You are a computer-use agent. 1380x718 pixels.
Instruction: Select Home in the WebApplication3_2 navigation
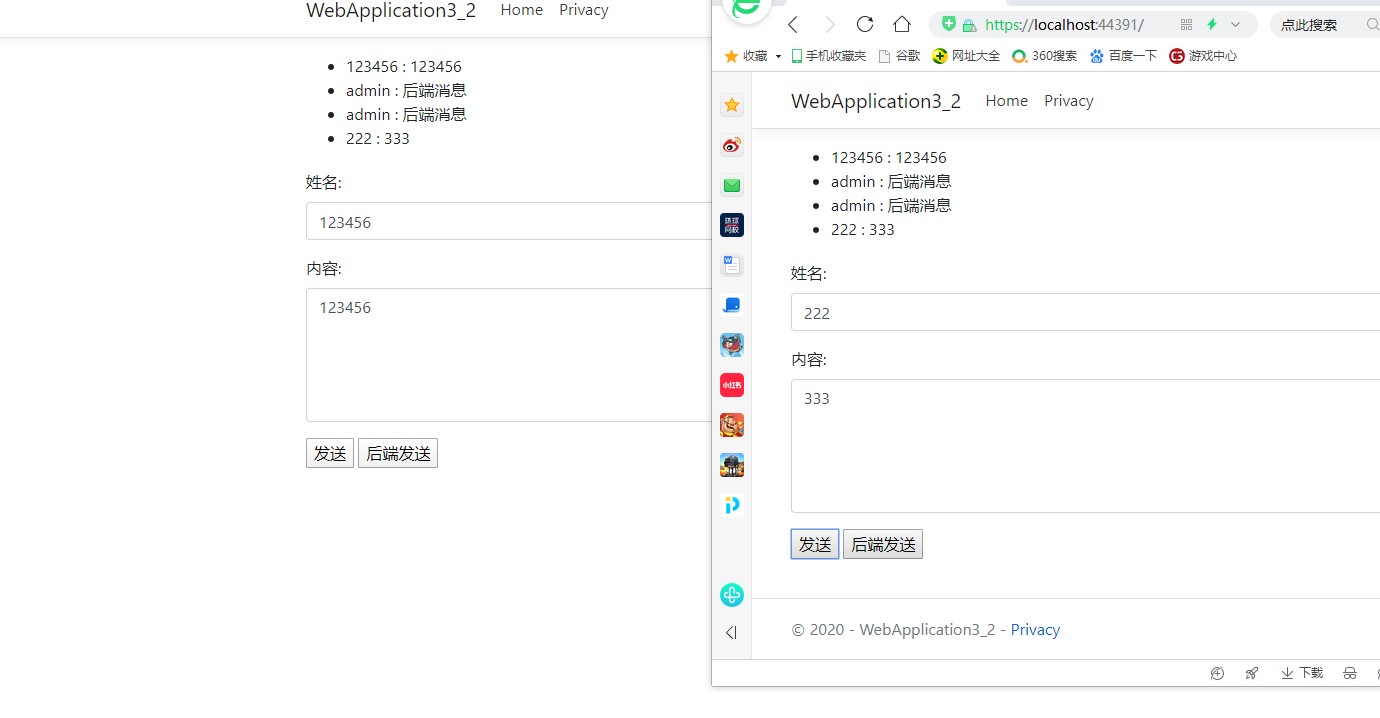1006,100
